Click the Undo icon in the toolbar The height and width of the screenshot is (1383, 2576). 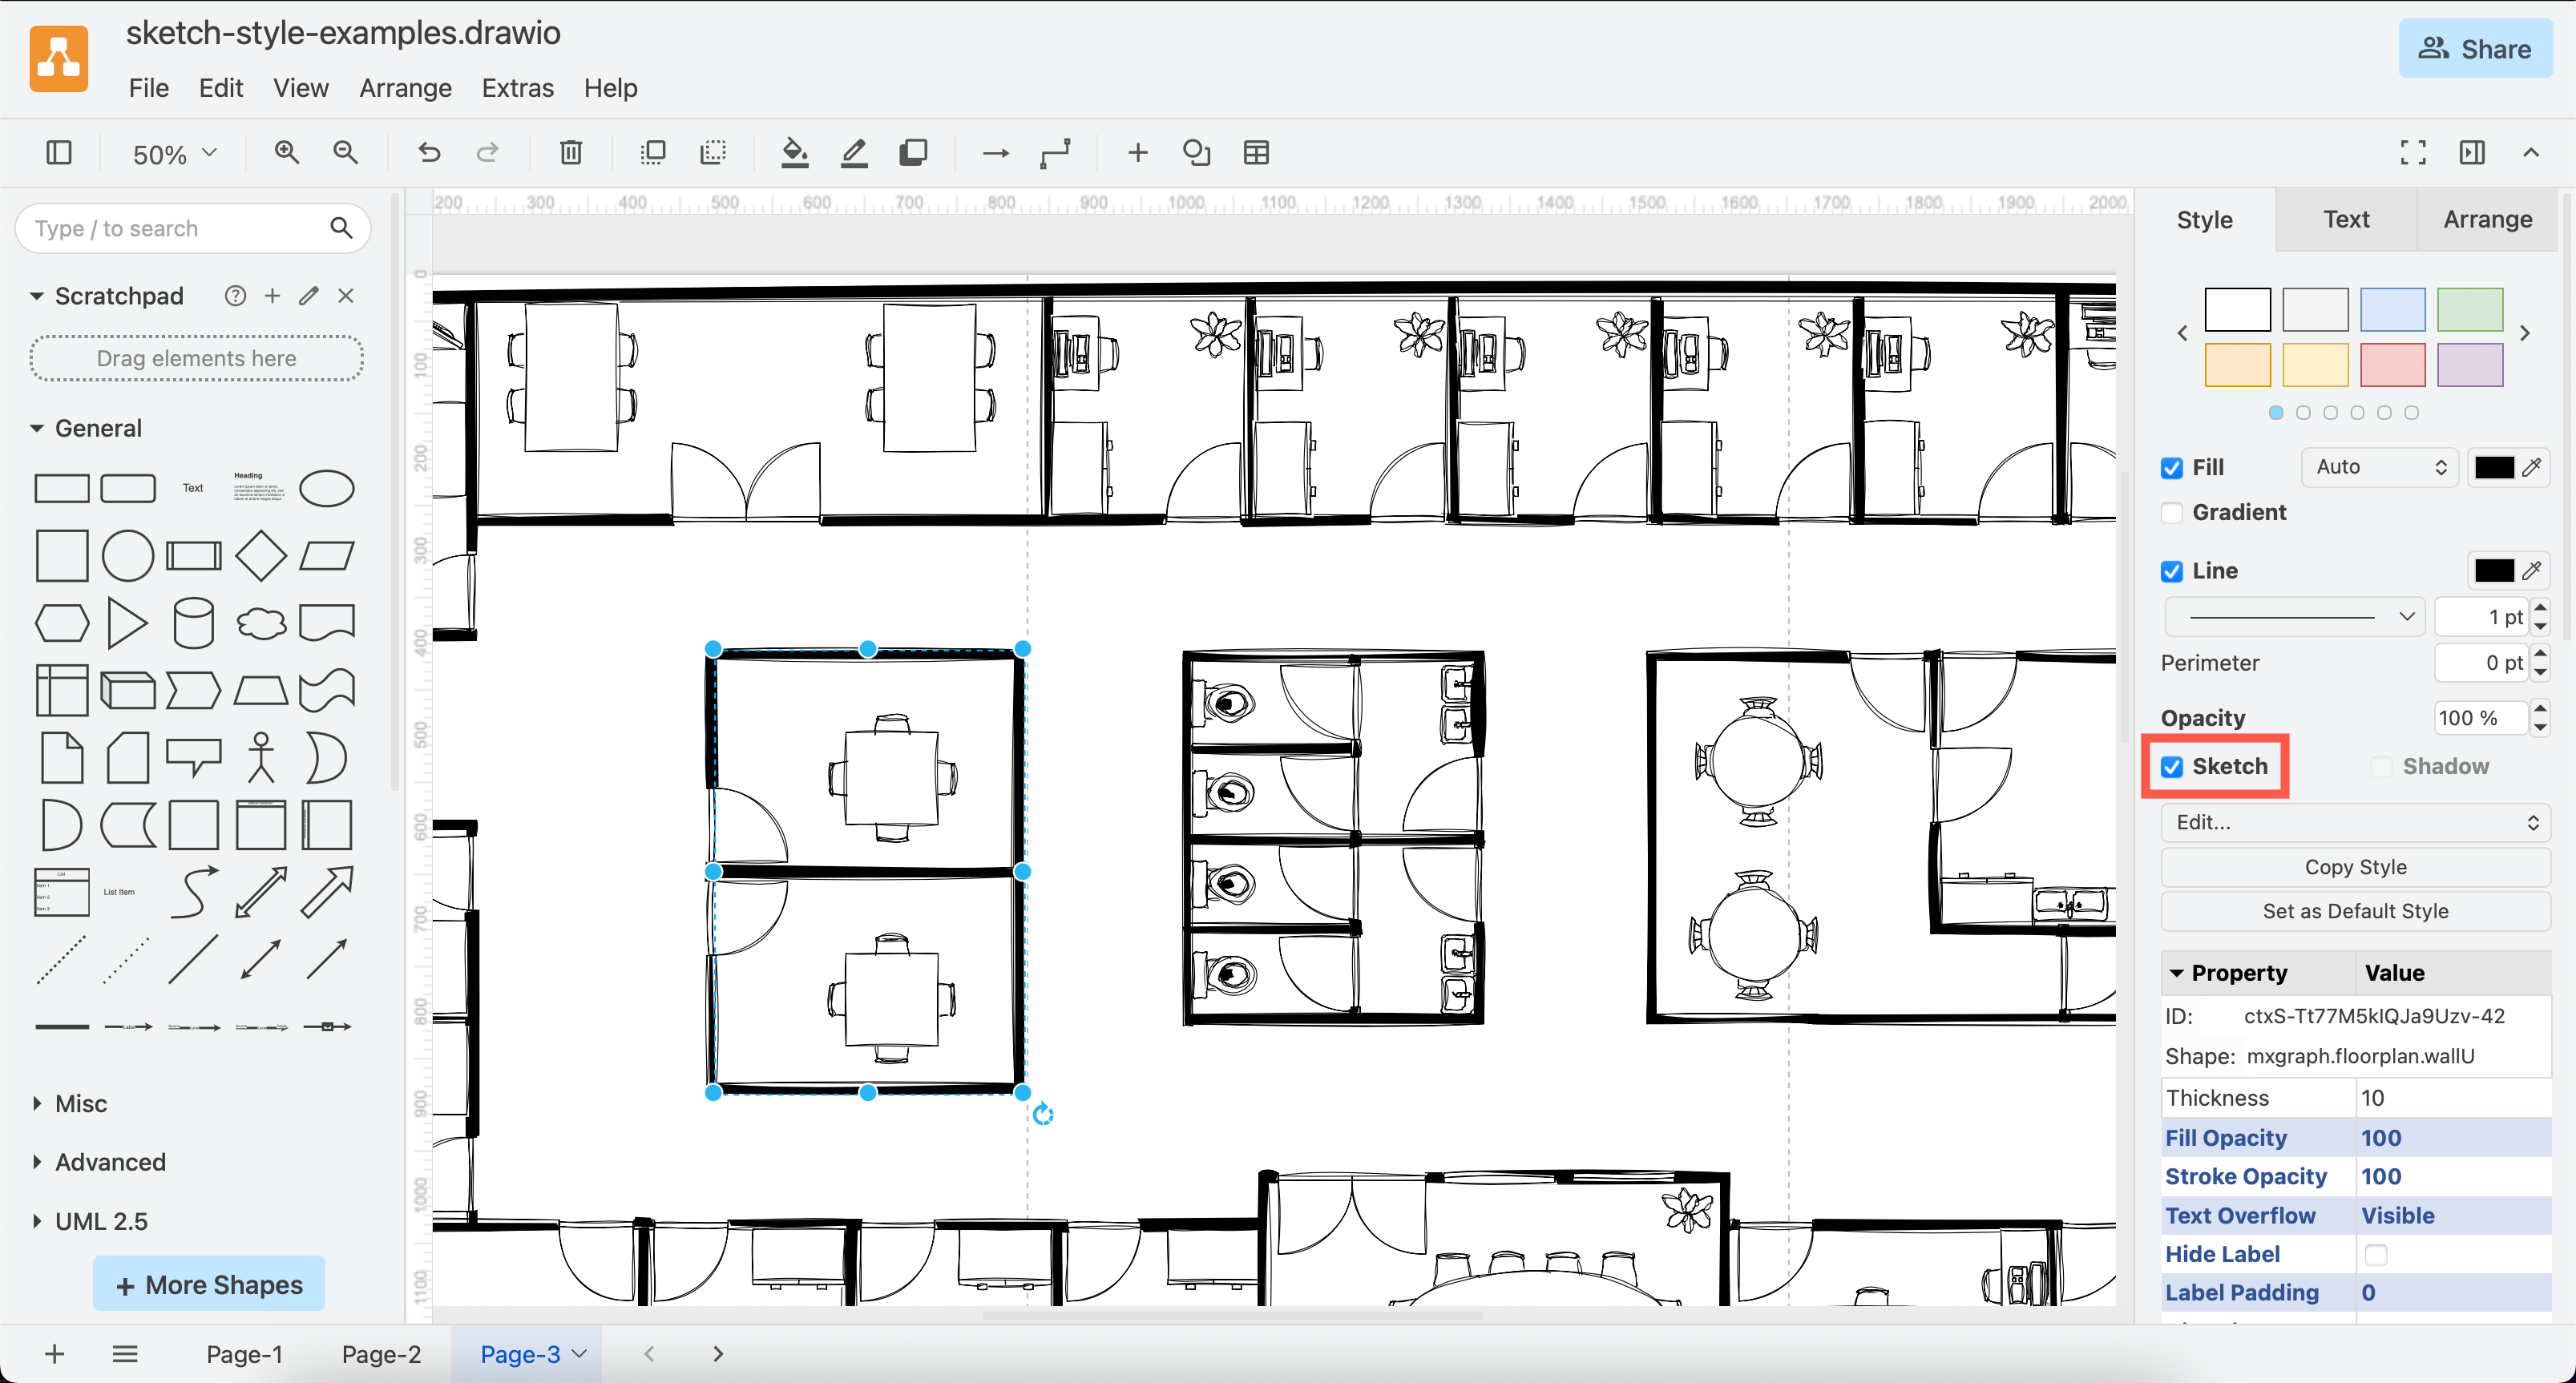tap(428, 152)
